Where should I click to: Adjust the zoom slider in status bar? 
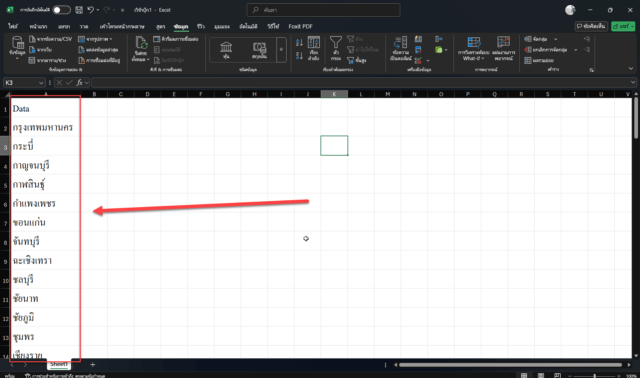(x=594, y=376)
